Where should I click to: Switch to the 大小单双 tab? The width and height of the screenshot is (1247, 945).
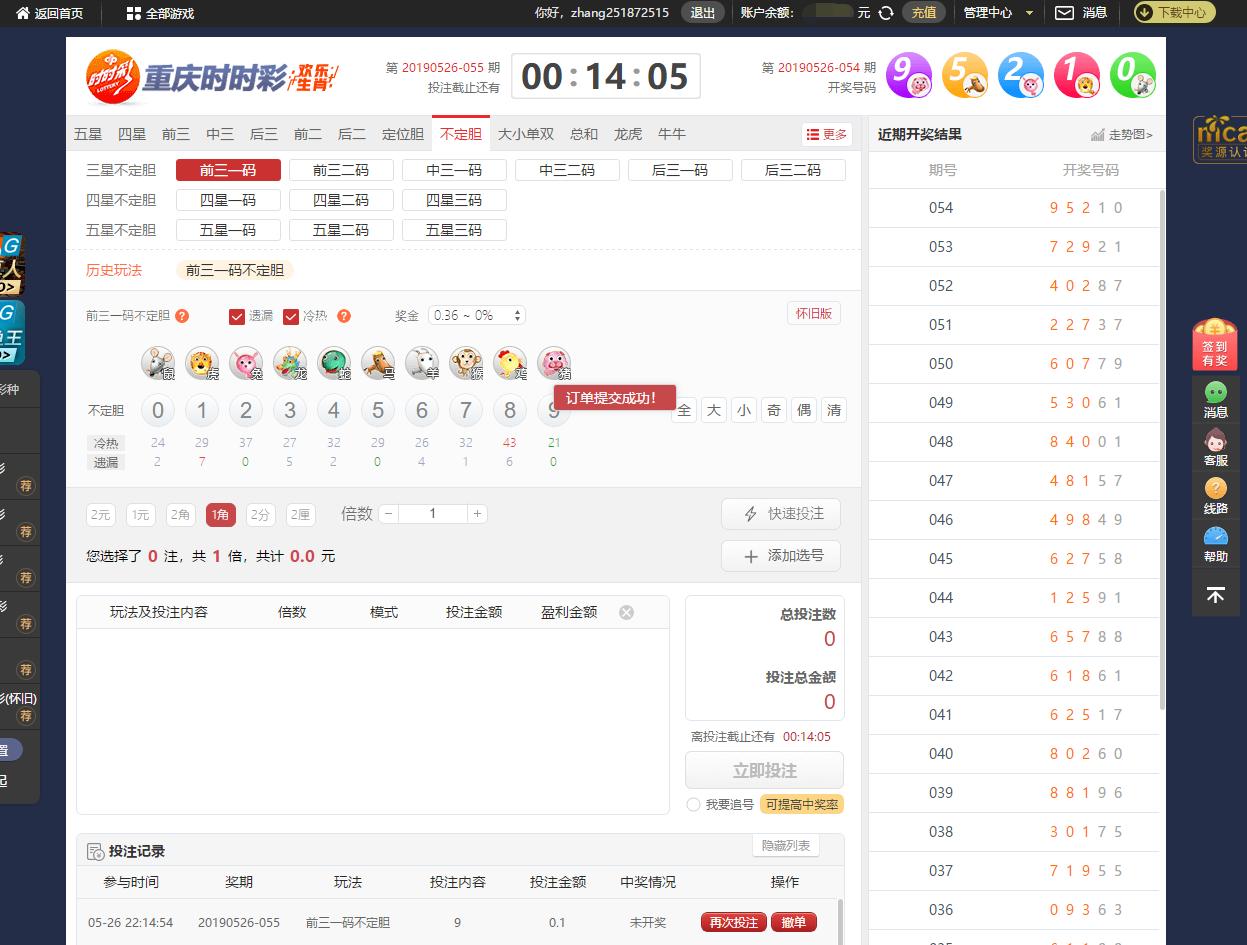click(526, 134)
